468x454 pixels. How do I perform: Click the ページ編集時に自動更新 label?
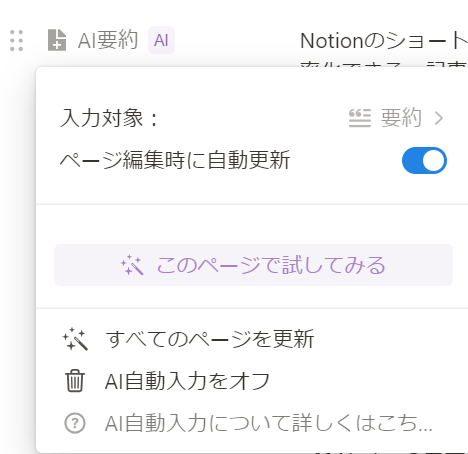[x=175, y=160]
